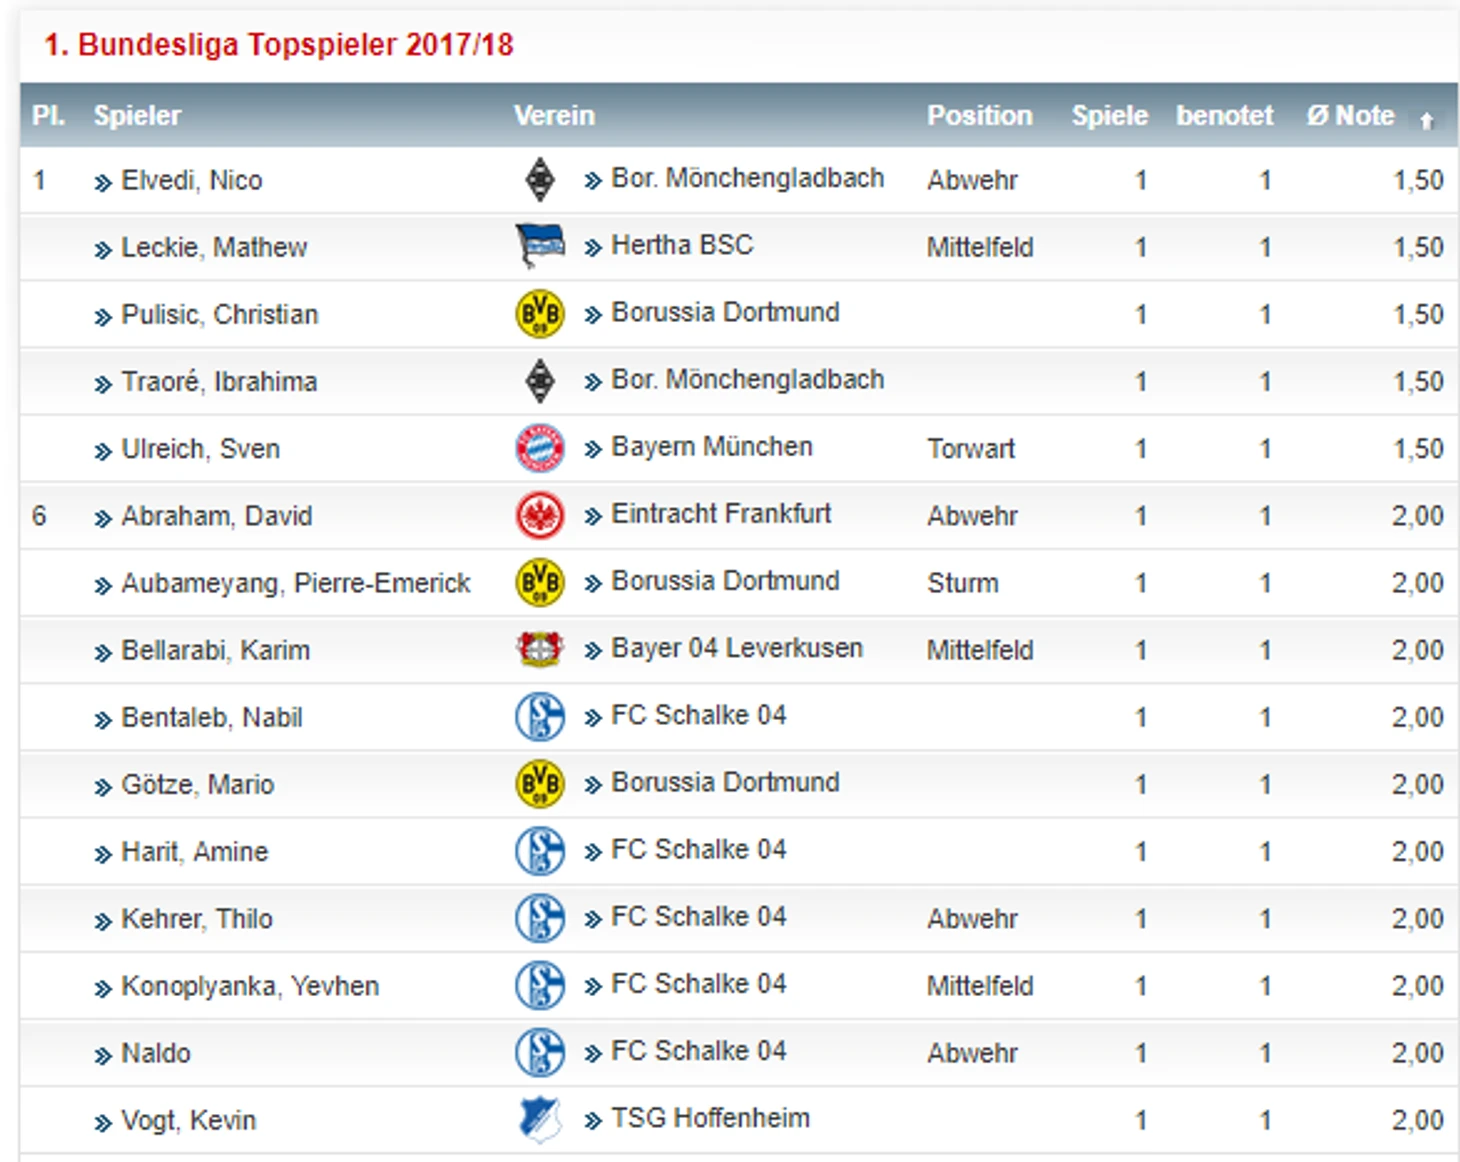Click the Eintracht Frankfurt eagle crest
This screenshot has width=1460, height=1162.
540,515
